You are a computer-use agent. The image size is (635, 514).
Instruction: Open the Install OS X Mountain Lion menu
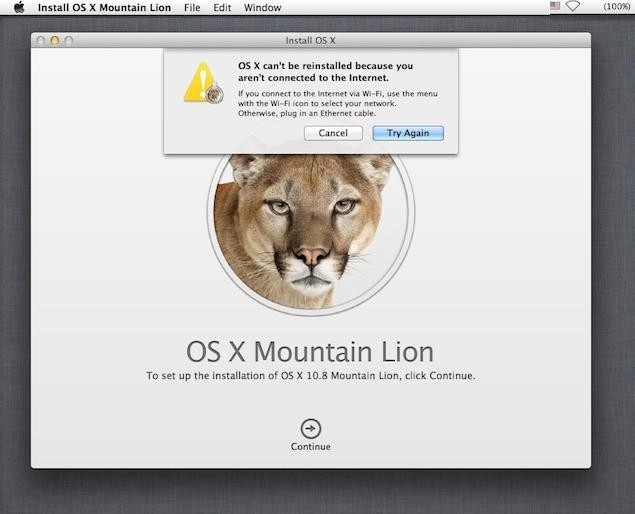[105, 7]
